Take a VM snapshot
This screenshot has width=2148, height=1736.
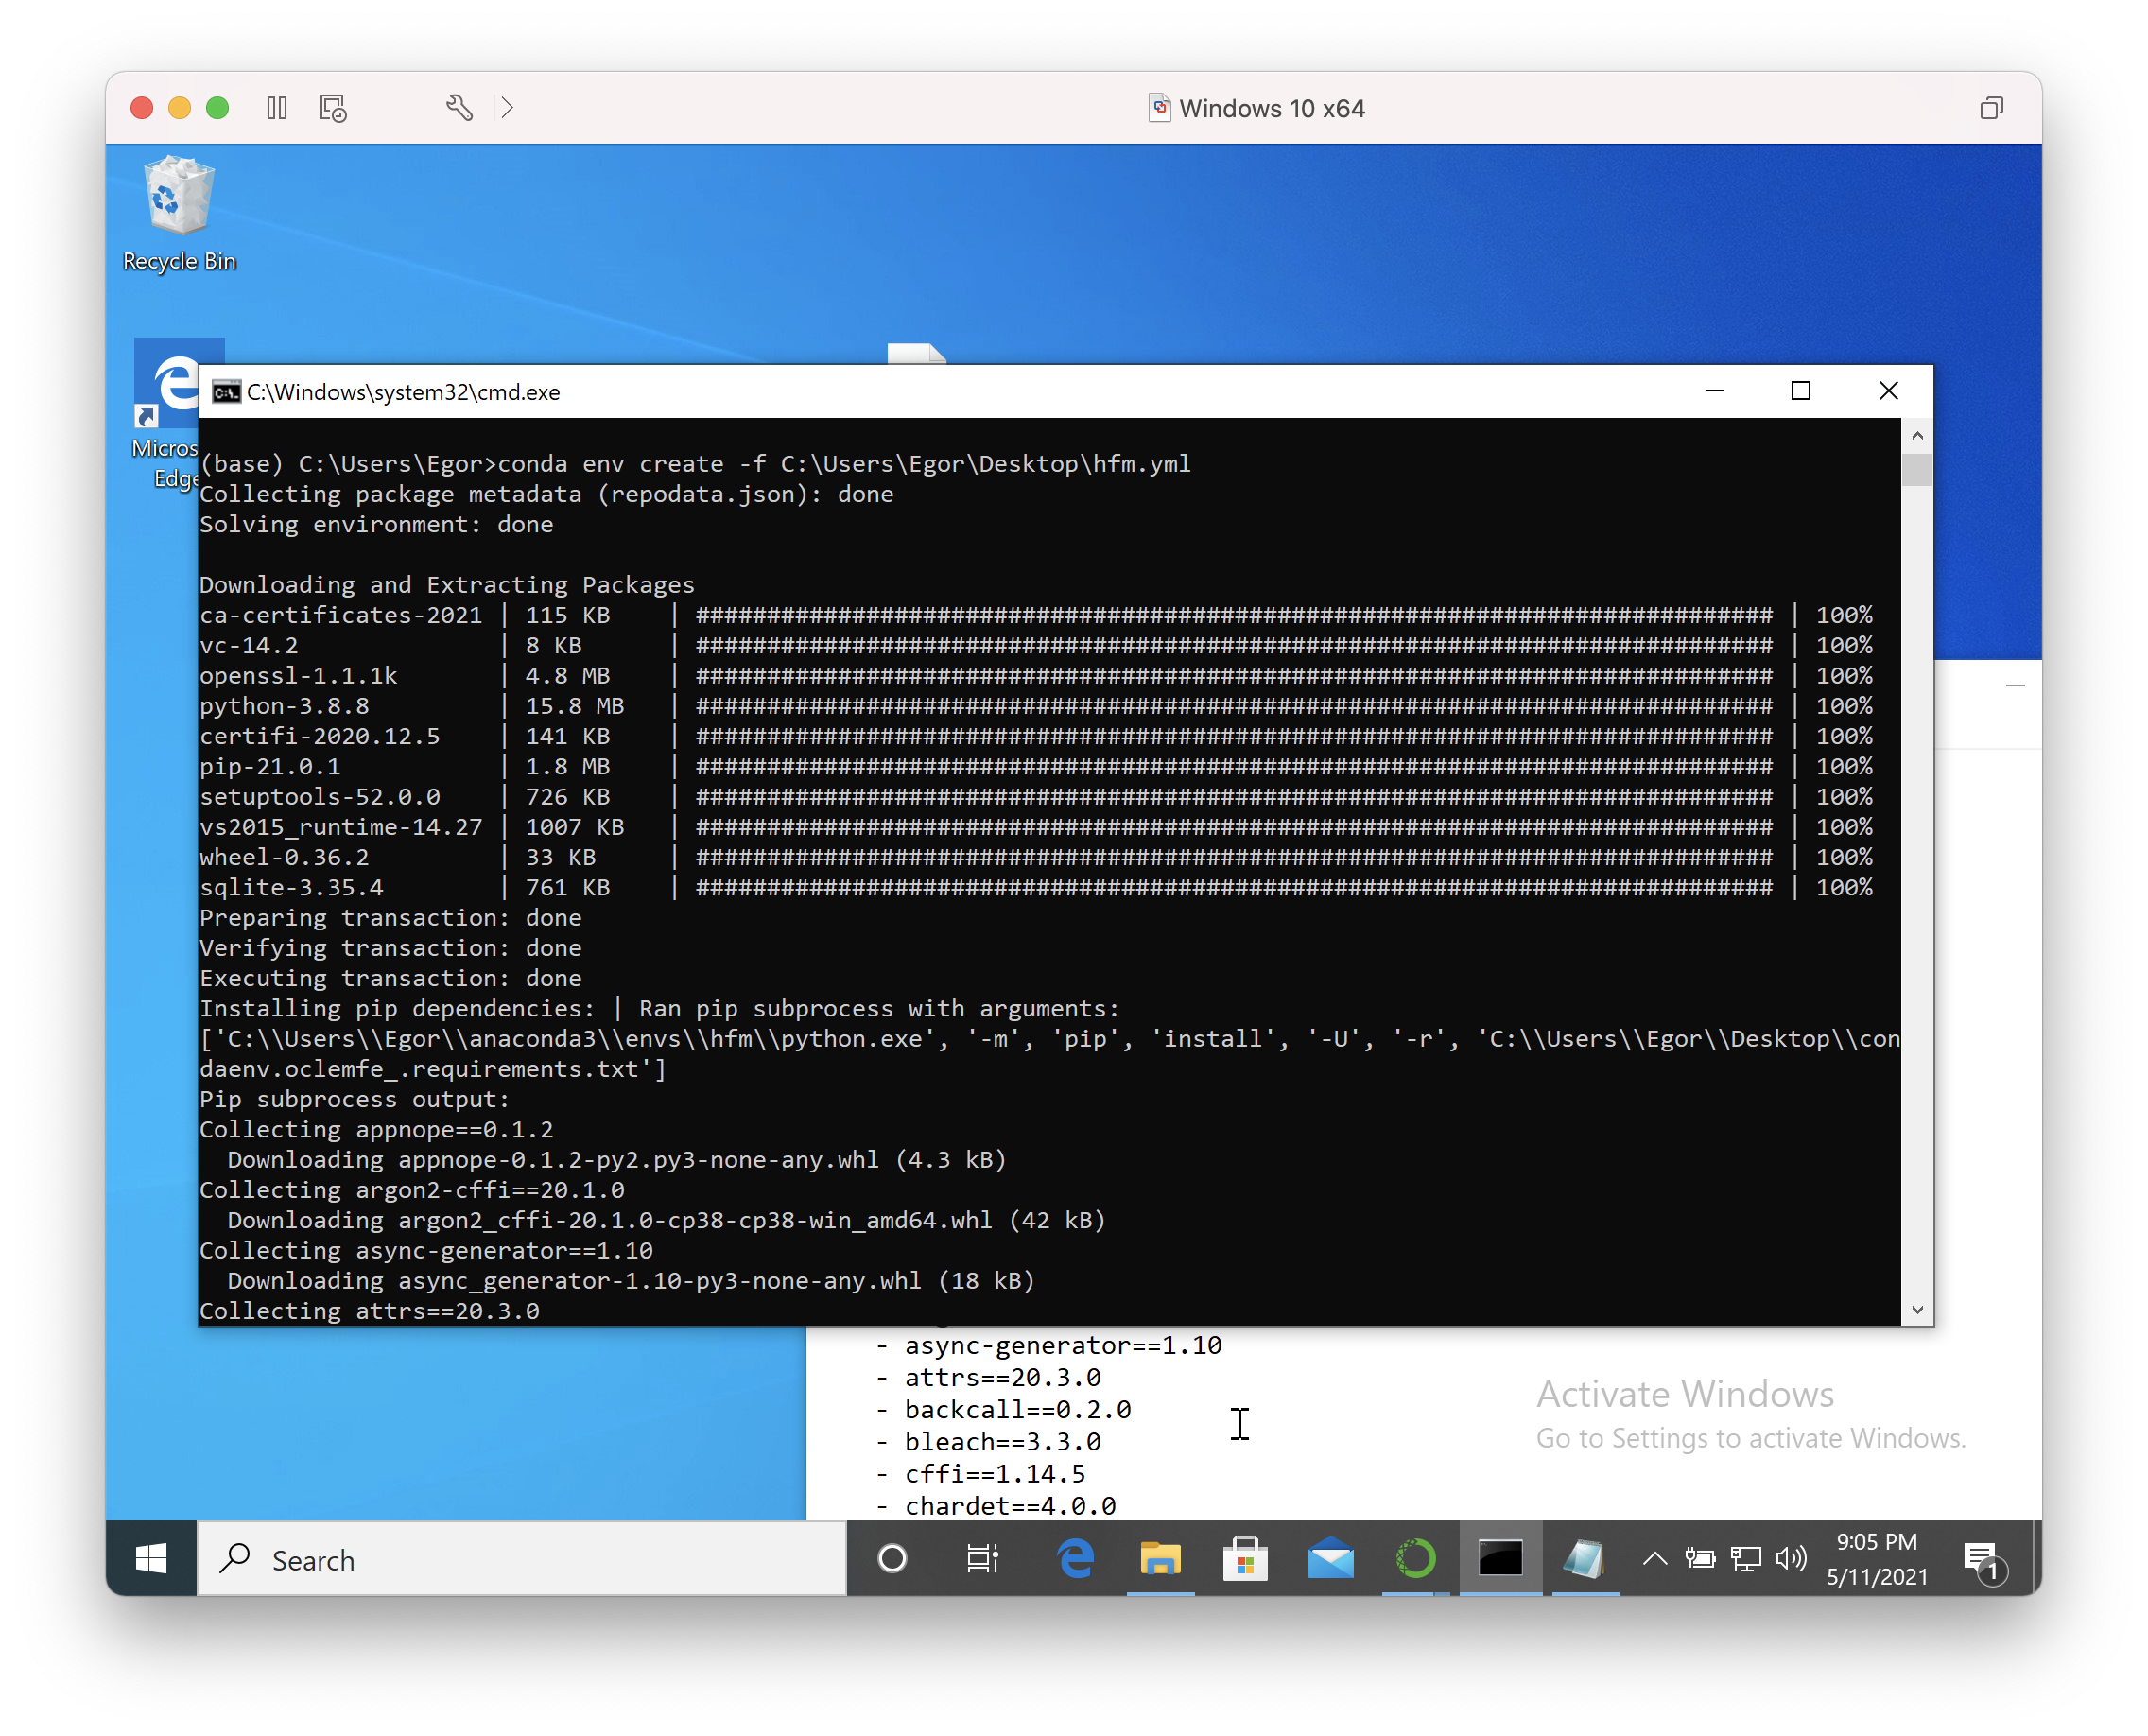(x=333, y=108)
